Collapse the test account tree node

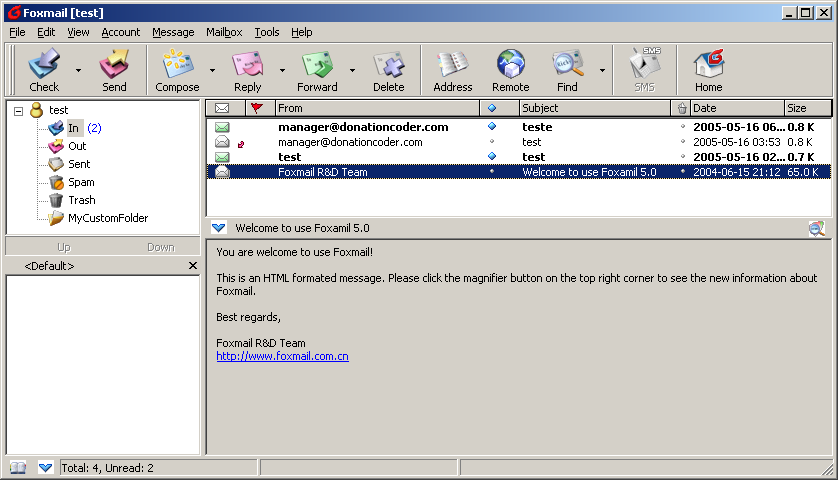click(19, 111)
